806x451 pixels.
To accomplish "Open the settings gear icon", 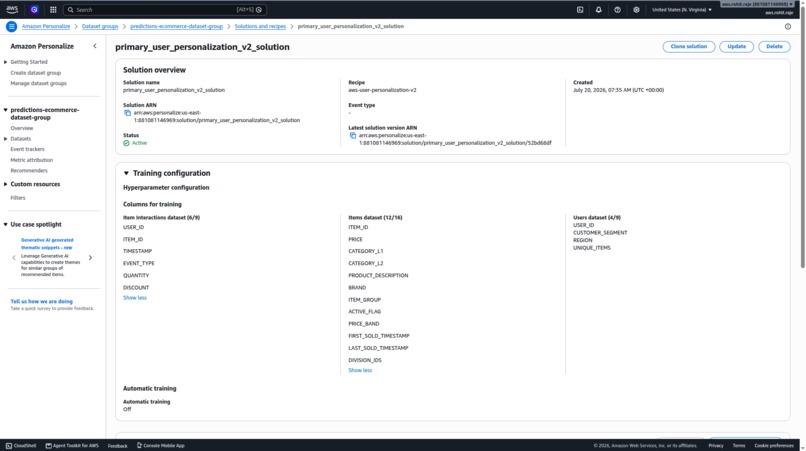I will [636, 9].
